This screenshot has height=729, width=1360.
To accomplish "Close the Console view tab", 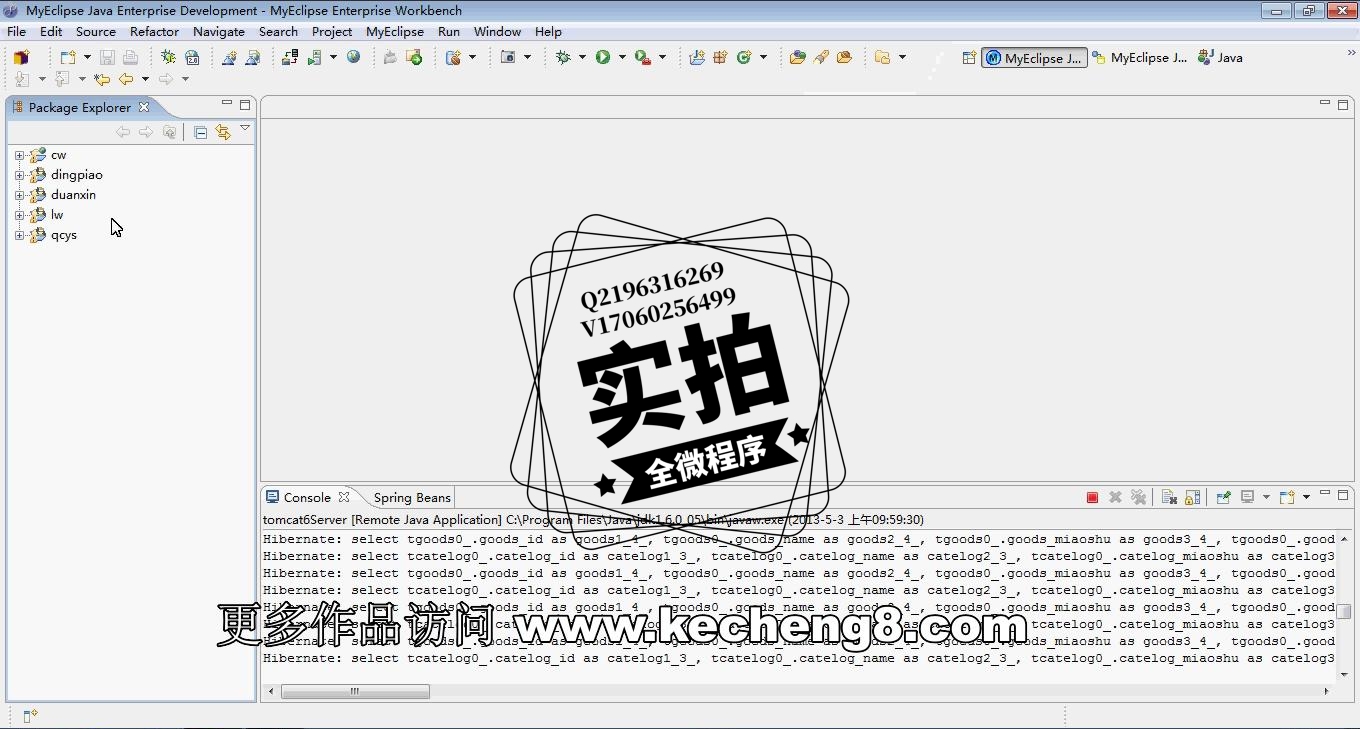I will coord(344,497).
